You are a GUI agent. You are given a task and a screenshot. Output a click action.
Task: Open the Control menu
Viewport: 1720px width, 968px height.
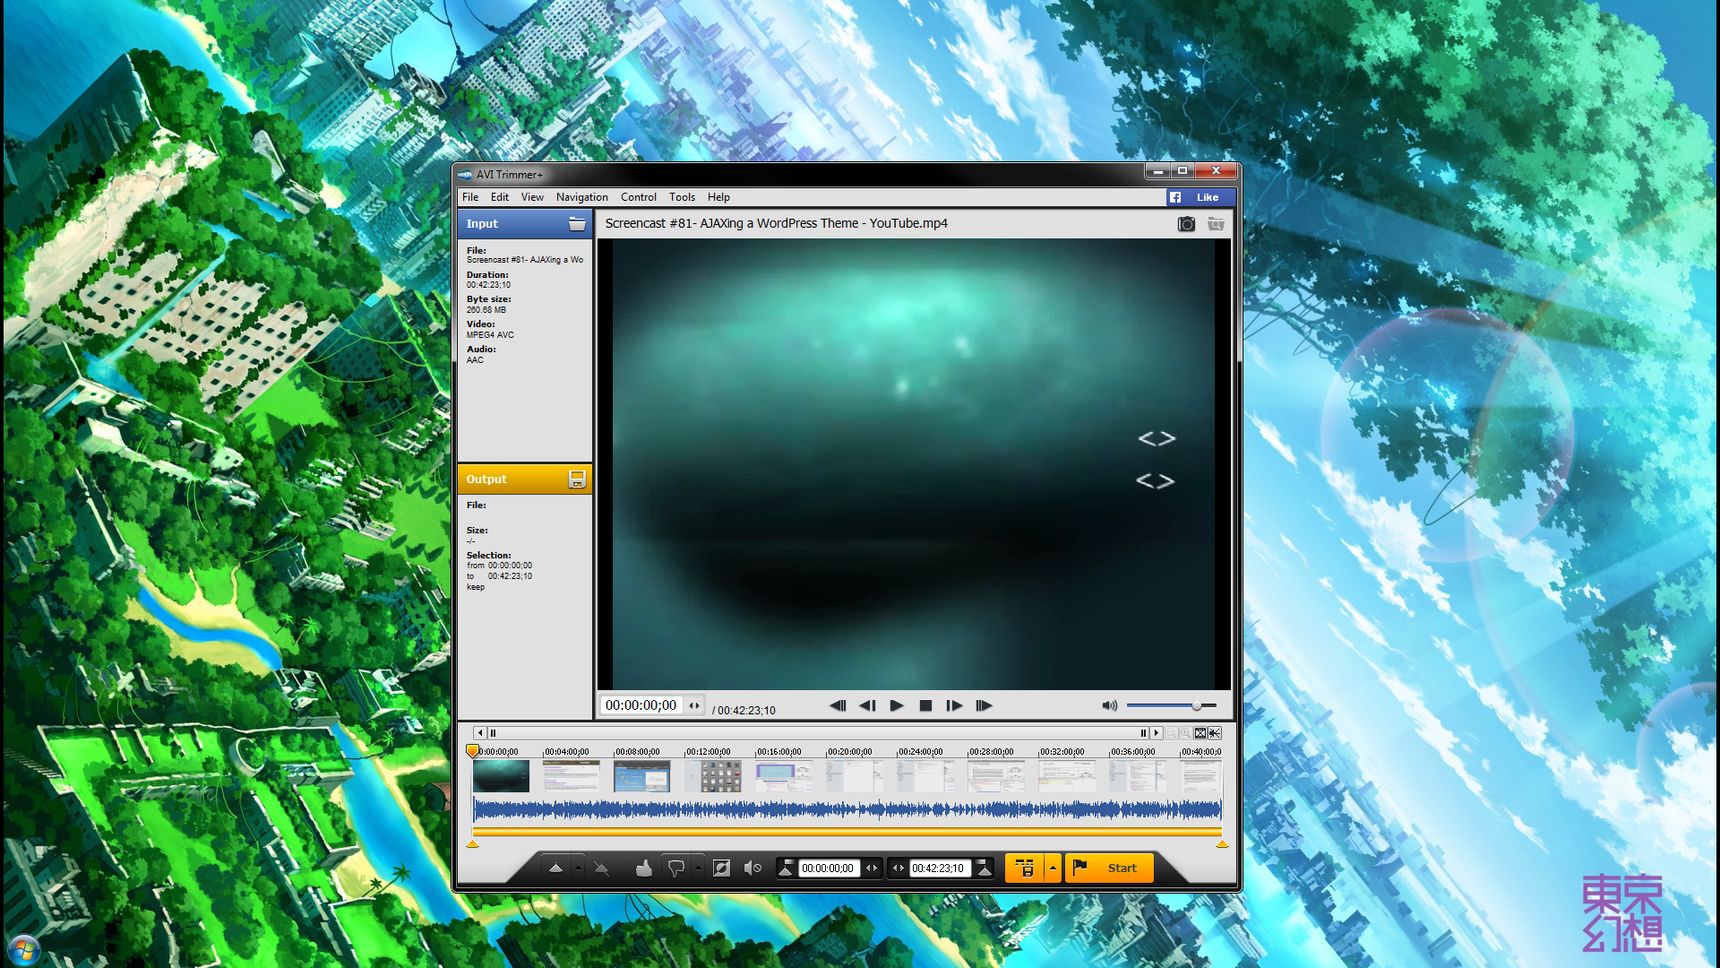pos(638,197)
